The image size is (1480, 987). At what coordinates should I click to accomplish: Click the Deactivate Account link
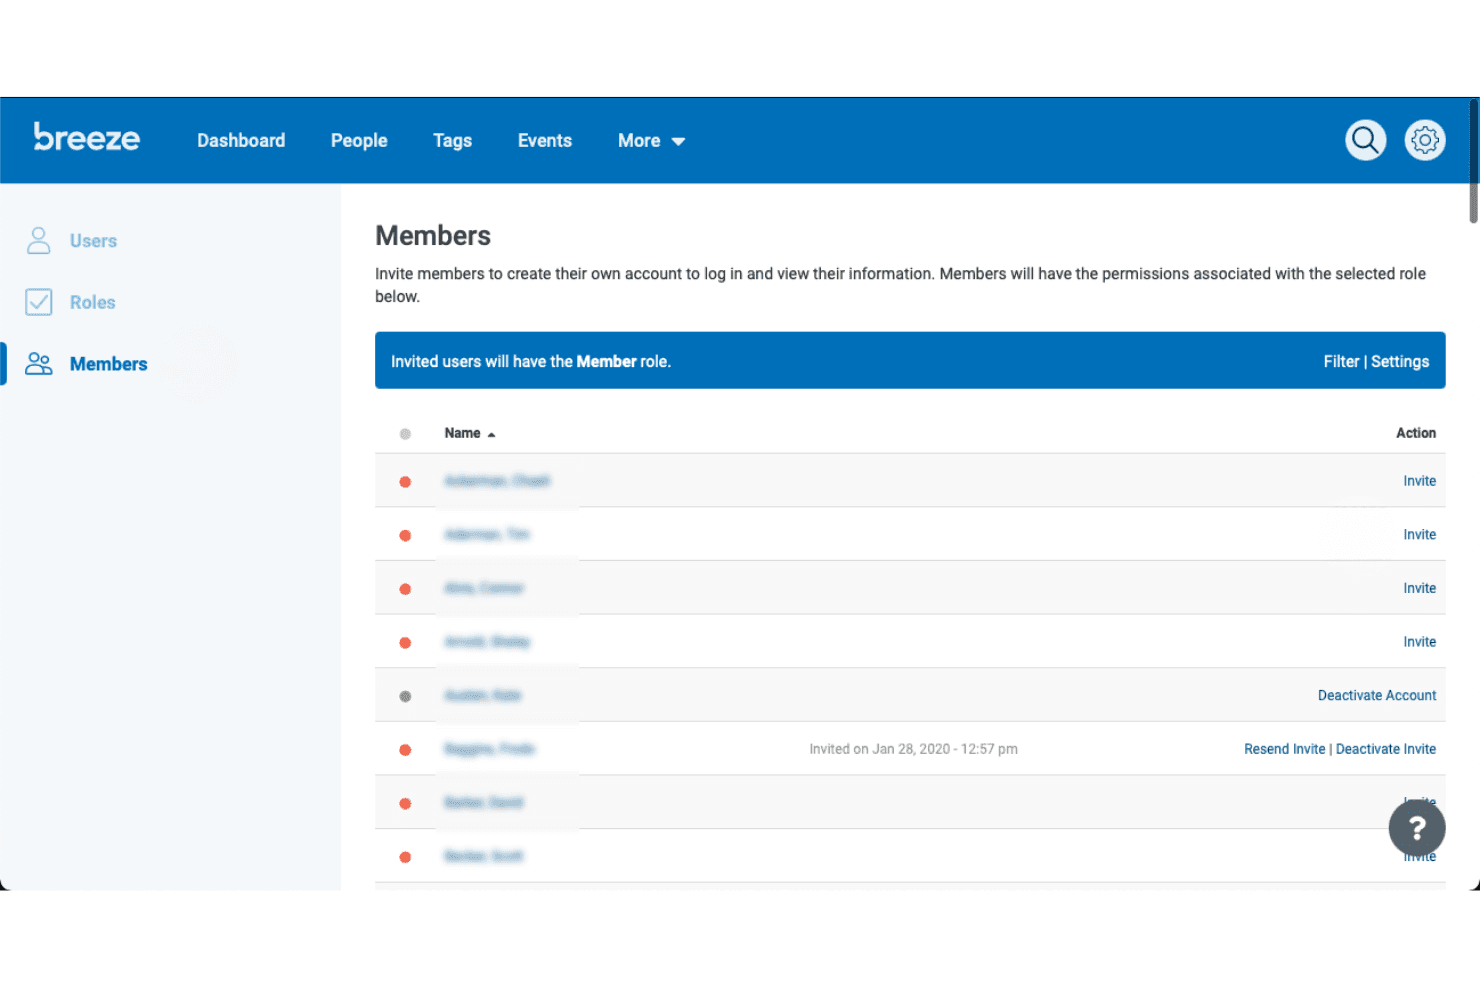tap(1377, 695)
